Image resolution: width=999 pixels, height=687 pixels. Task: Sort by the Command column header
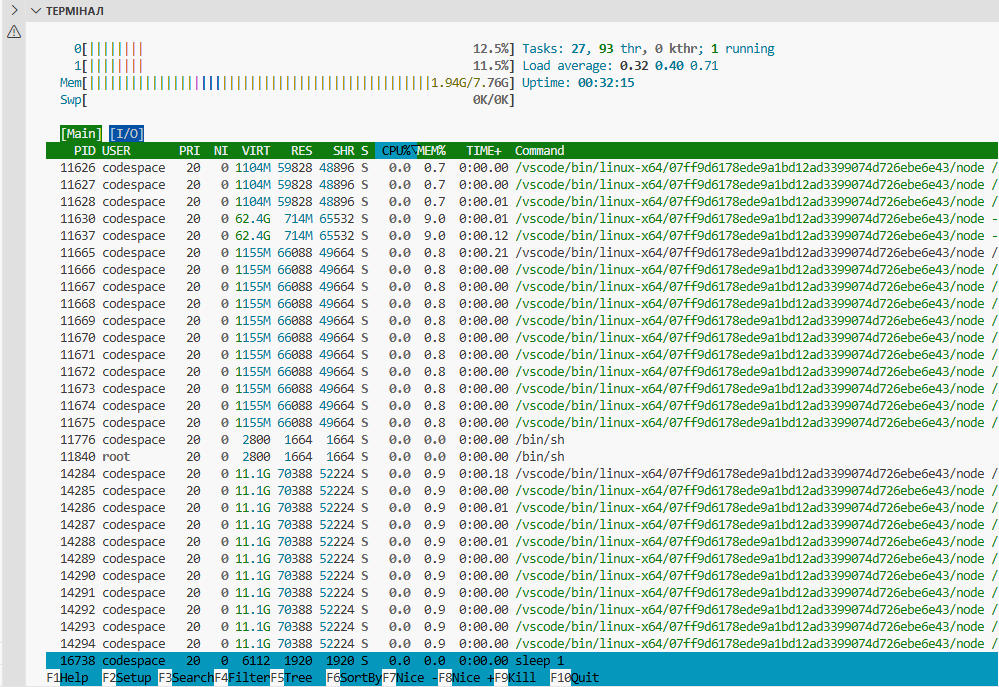539,150
